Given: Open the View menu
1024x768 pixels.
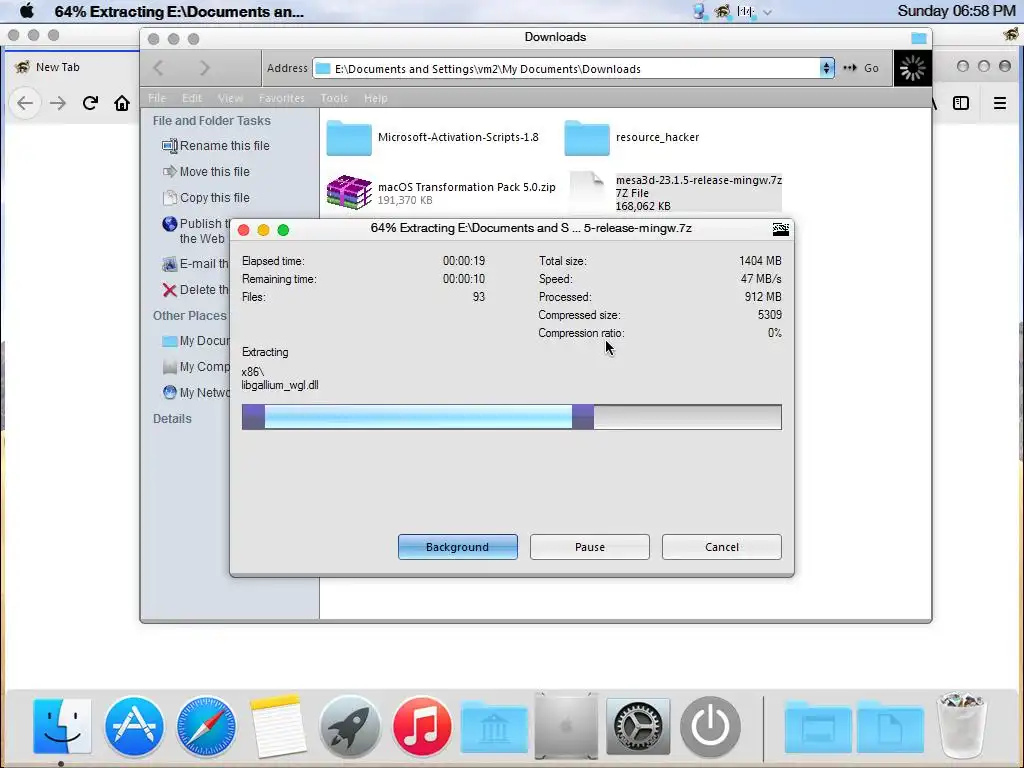Looking at the screenshot, I should [230, 98].
